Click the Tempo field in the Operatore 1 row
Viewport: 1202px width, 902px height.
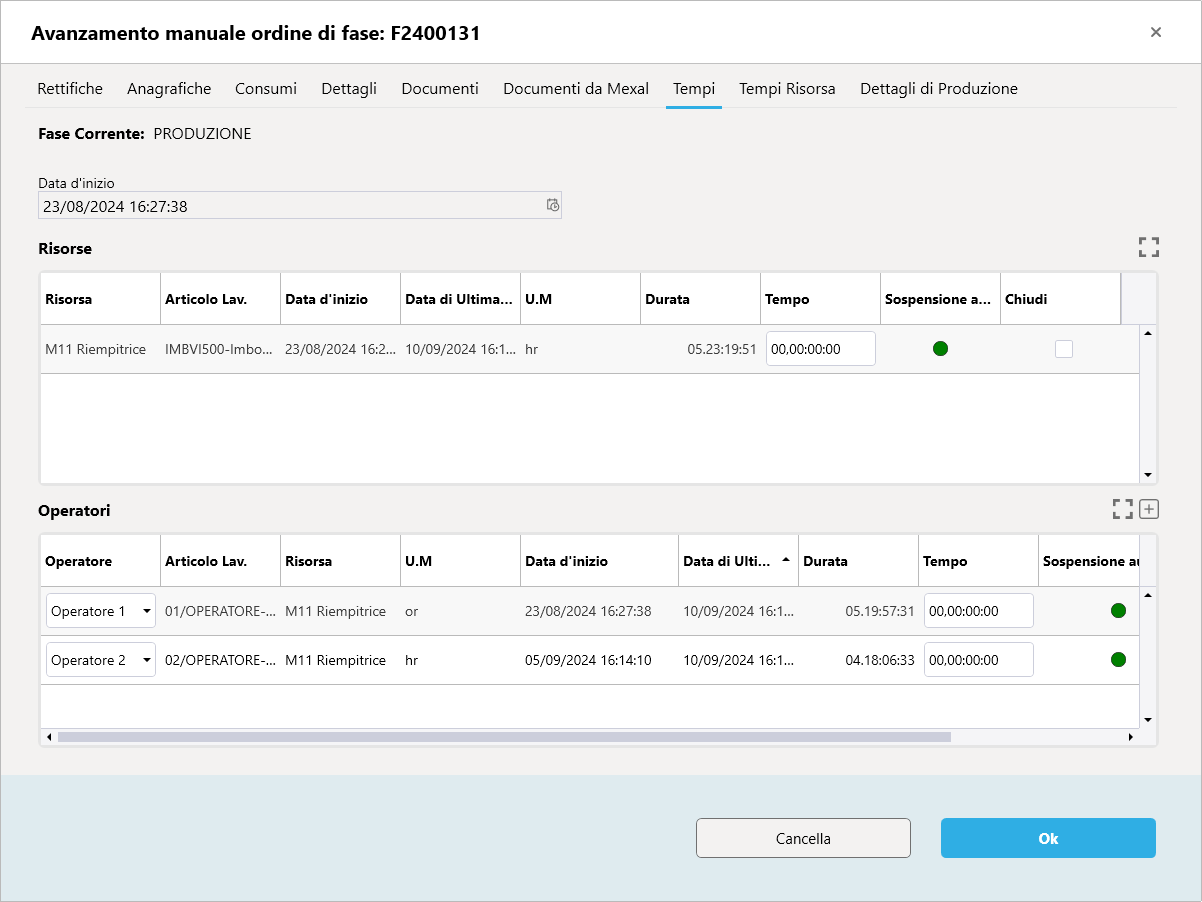[x=979, y=611]
